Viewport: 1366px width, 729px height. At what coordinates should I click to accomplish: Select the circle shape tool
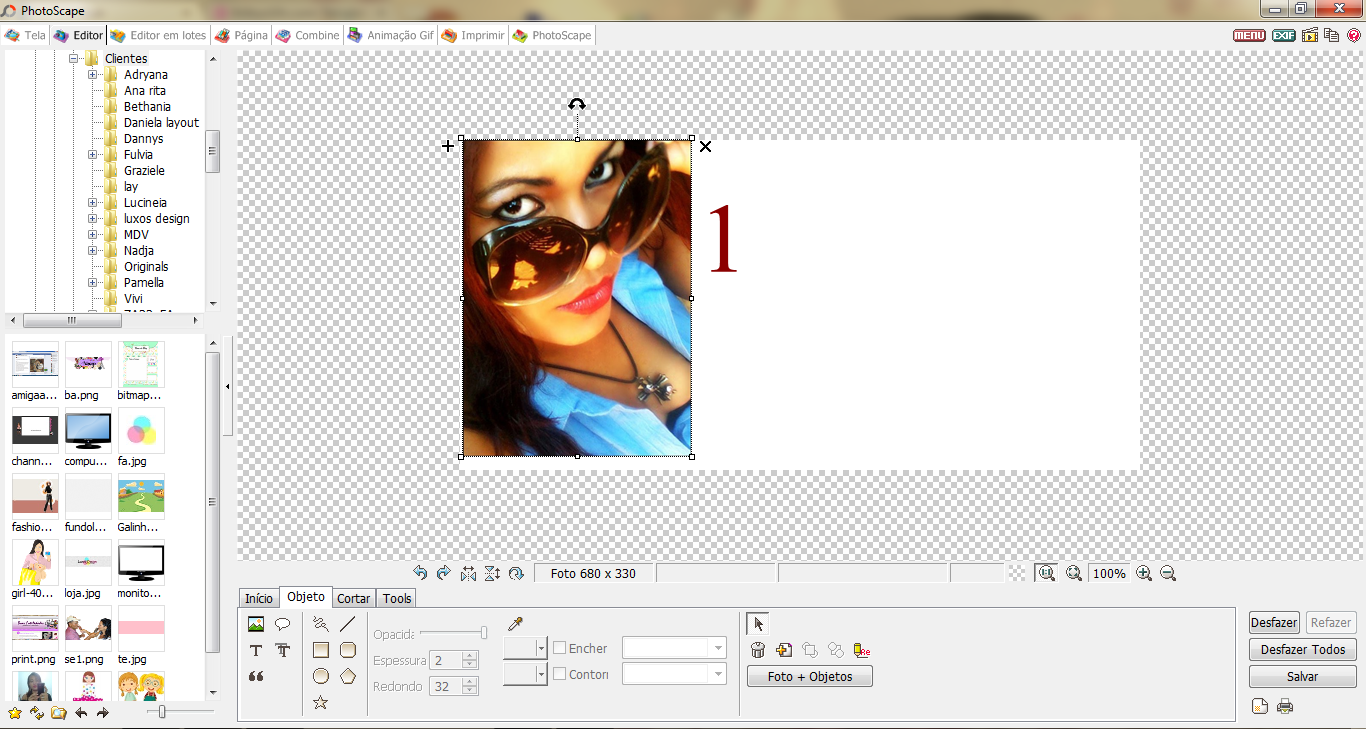click(x=320, y=676)
